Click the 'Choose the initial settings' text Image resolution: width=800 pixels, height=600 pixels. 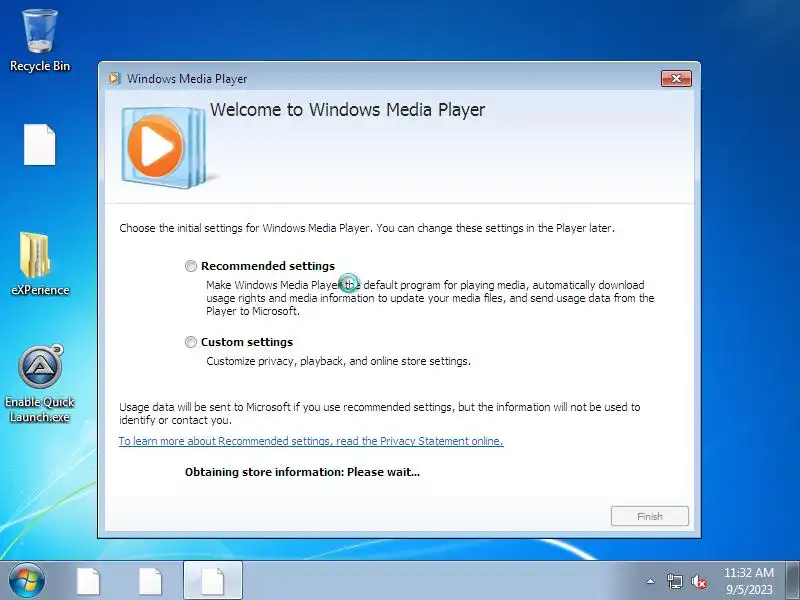coord(367,228)
